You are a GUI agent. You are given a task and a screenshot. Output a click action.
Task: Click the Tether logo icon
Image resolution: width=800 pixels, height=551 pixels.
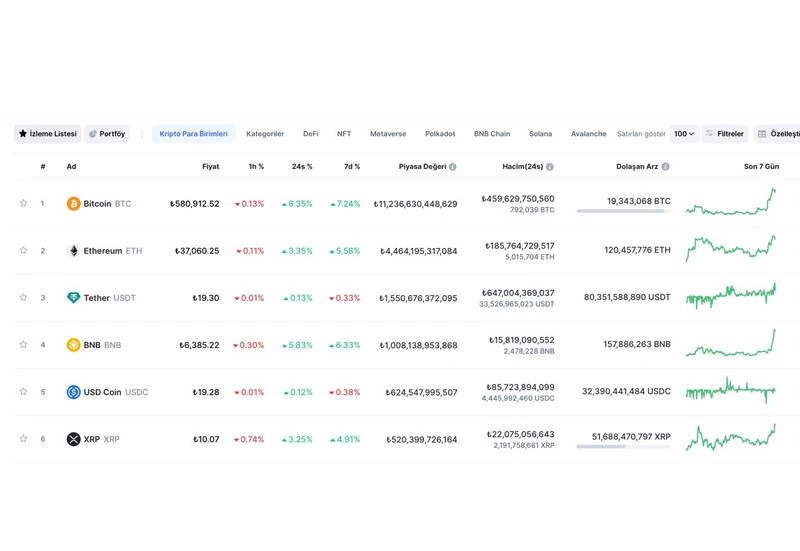click(73, 298)
